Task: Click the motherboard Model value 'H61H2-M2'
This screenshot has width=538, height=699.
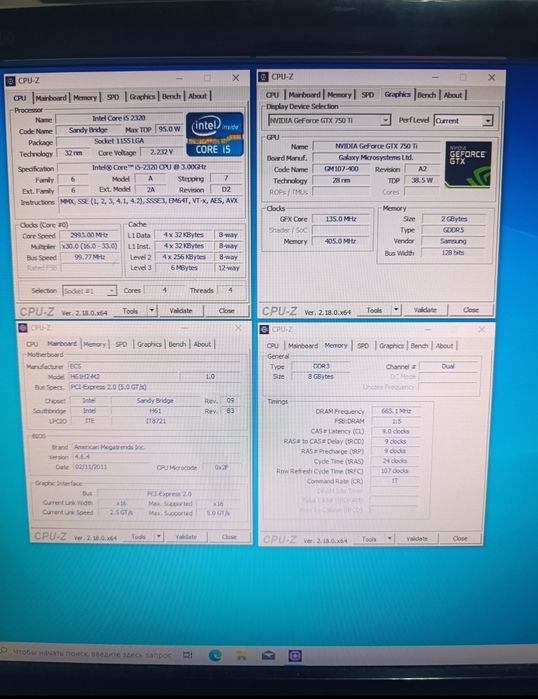Action: point(124,377)
